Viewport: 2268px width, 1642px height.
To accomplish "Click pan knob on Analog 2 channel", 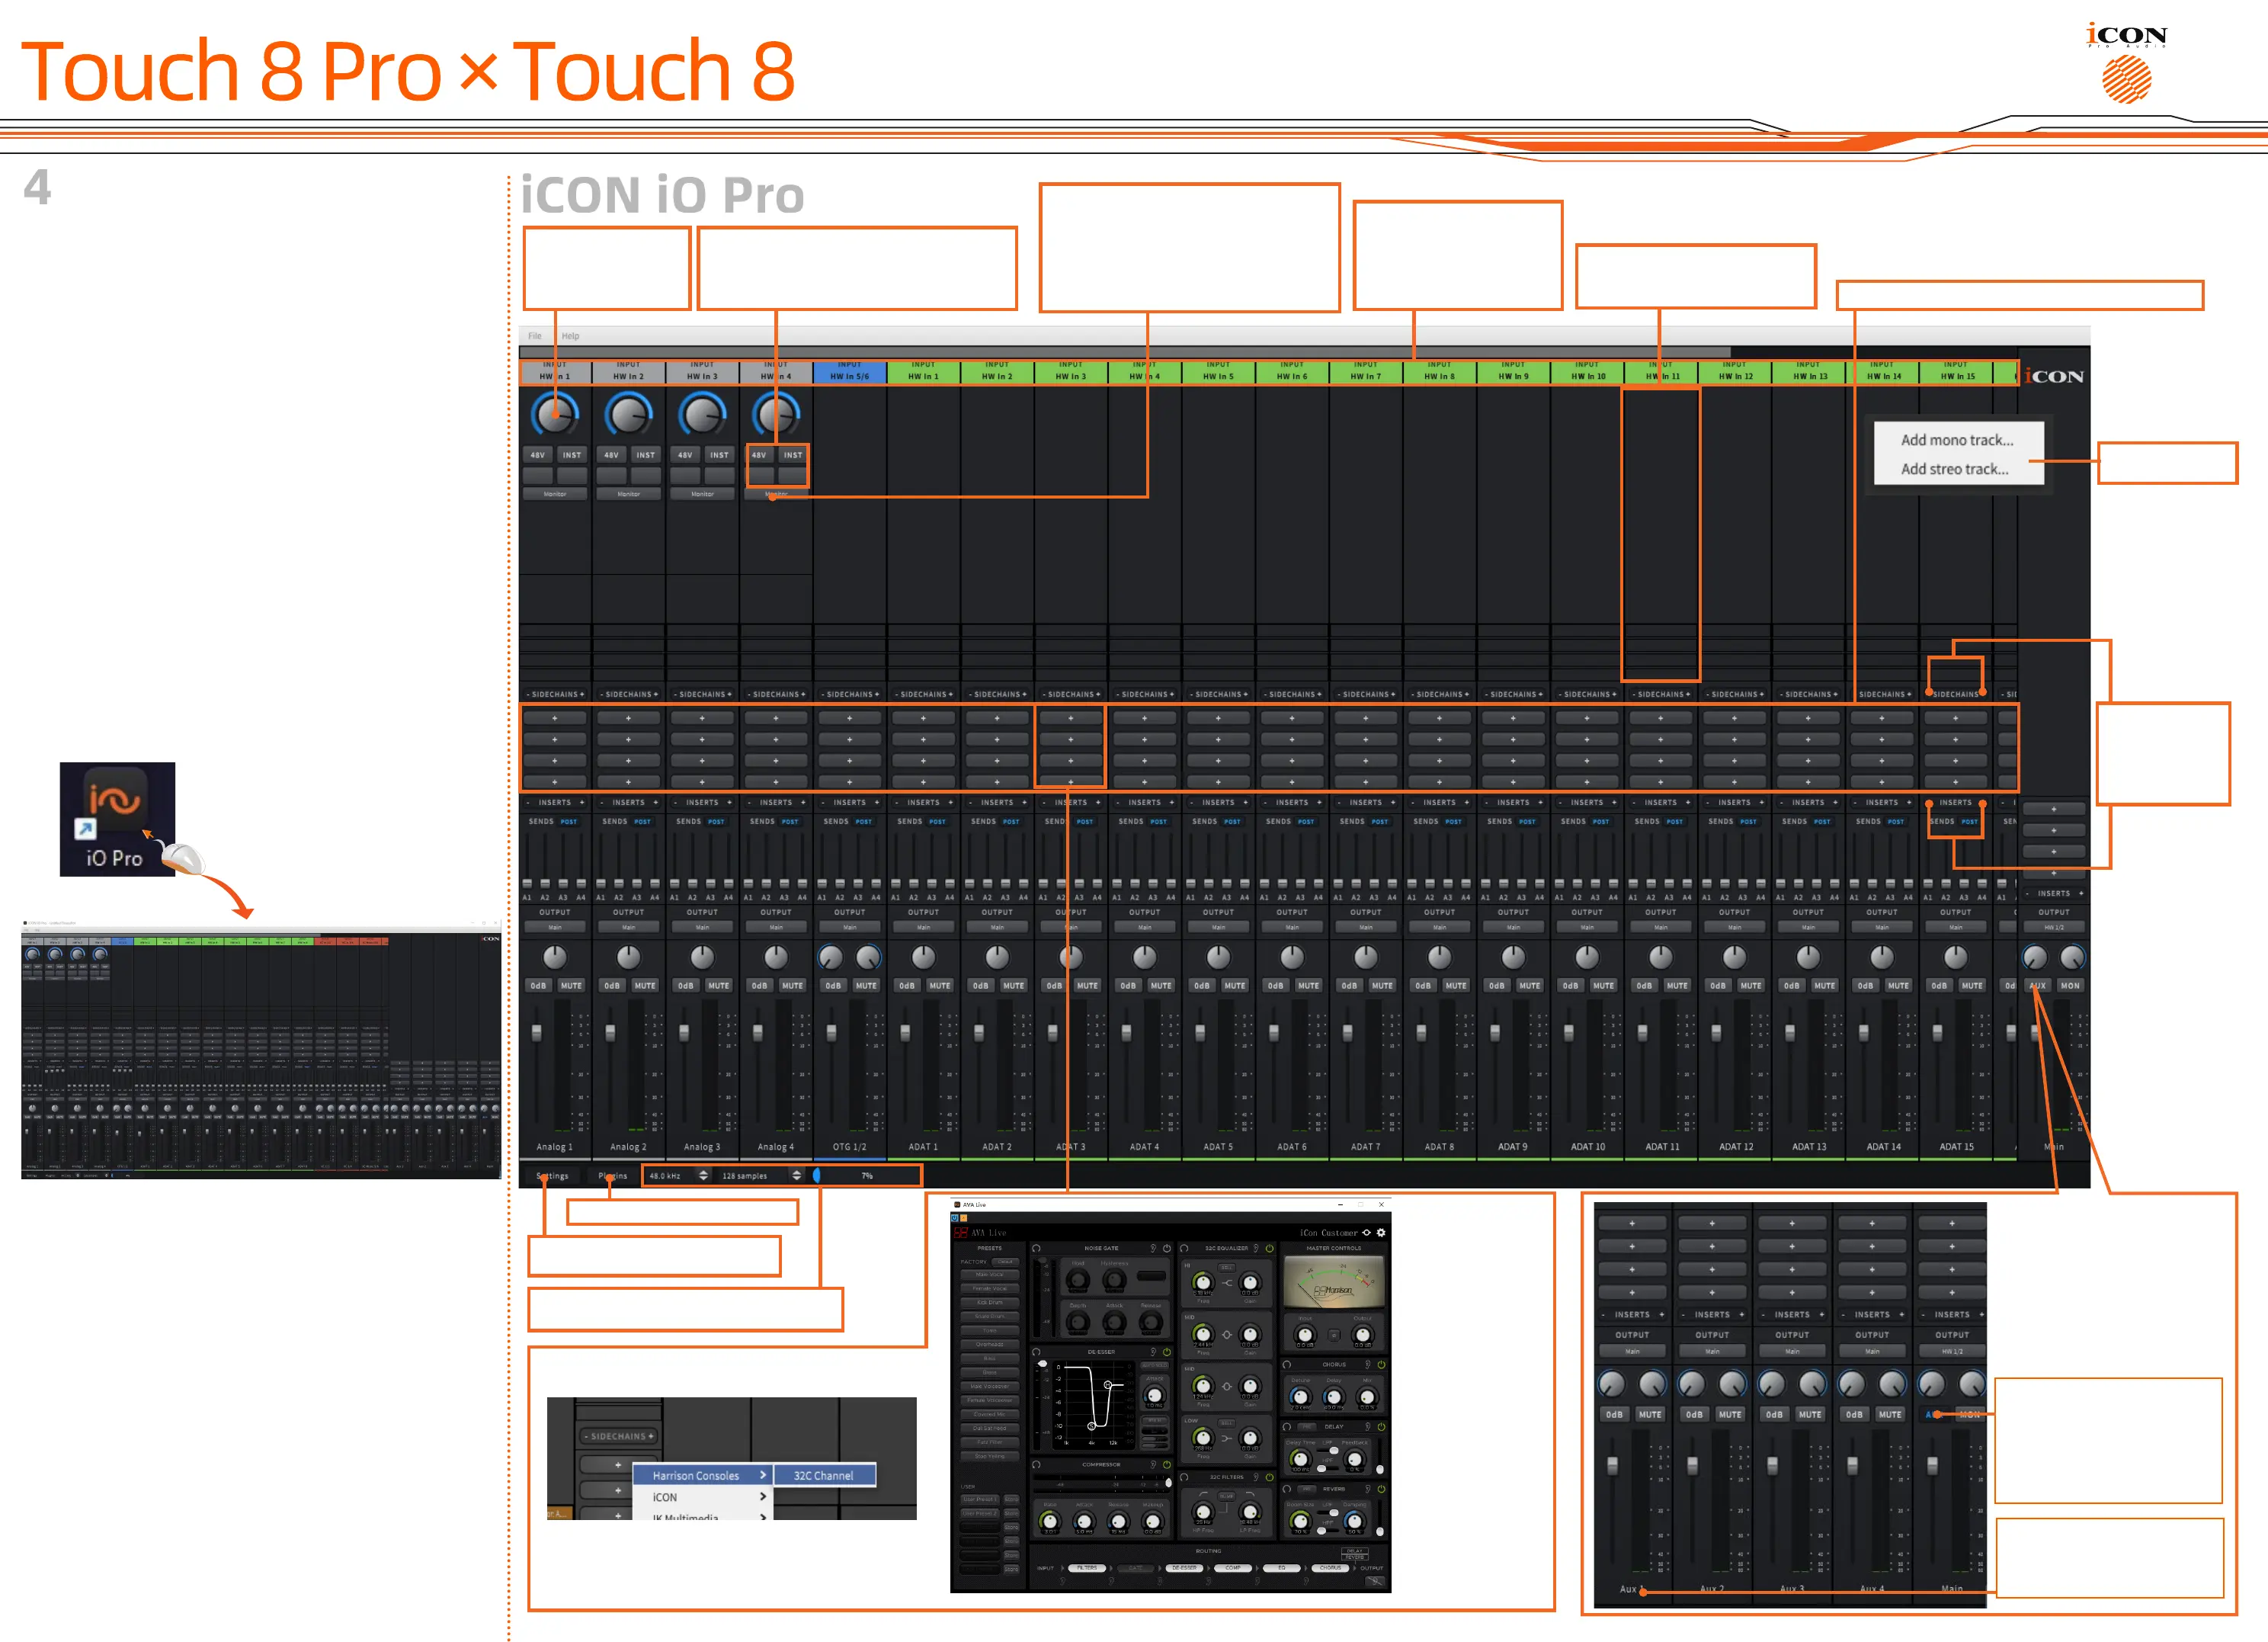I will pyautogui.click(x=628, y=957).
